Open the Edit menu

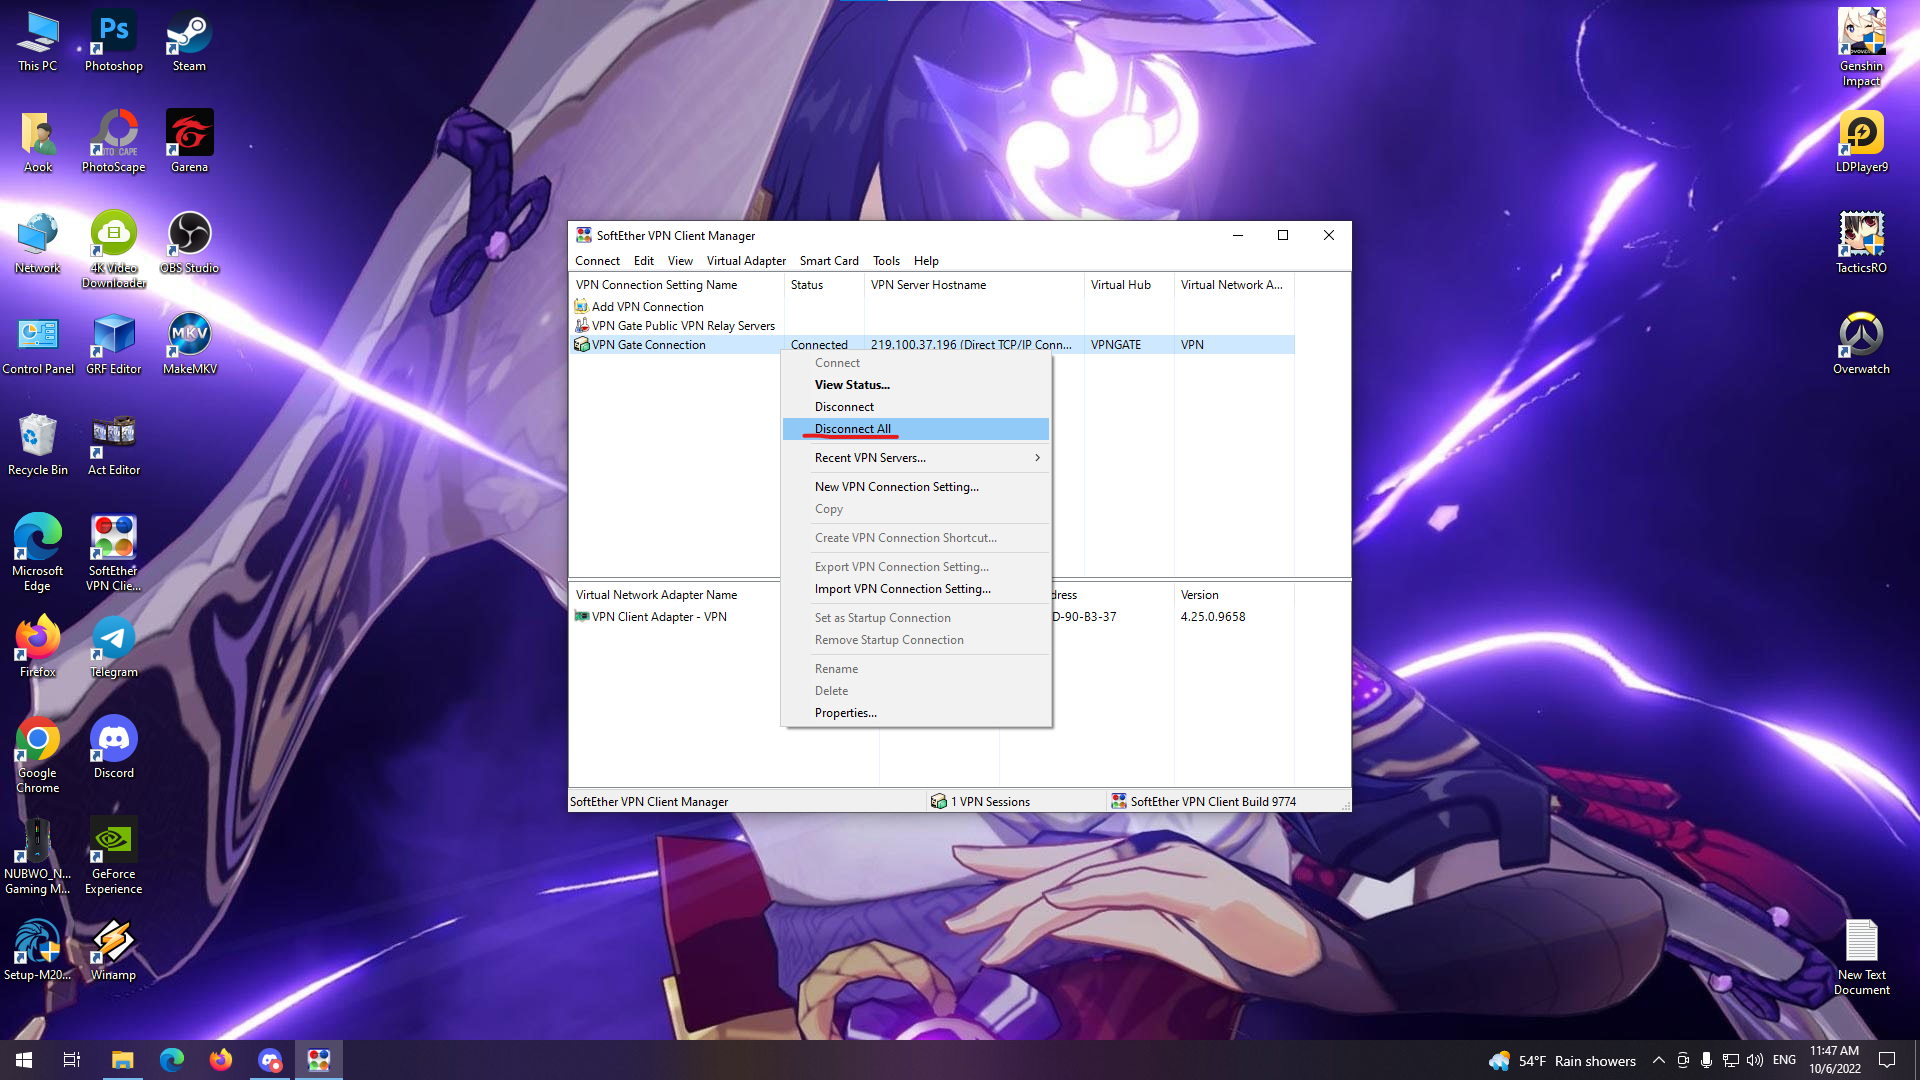click(x=643, y=261)
